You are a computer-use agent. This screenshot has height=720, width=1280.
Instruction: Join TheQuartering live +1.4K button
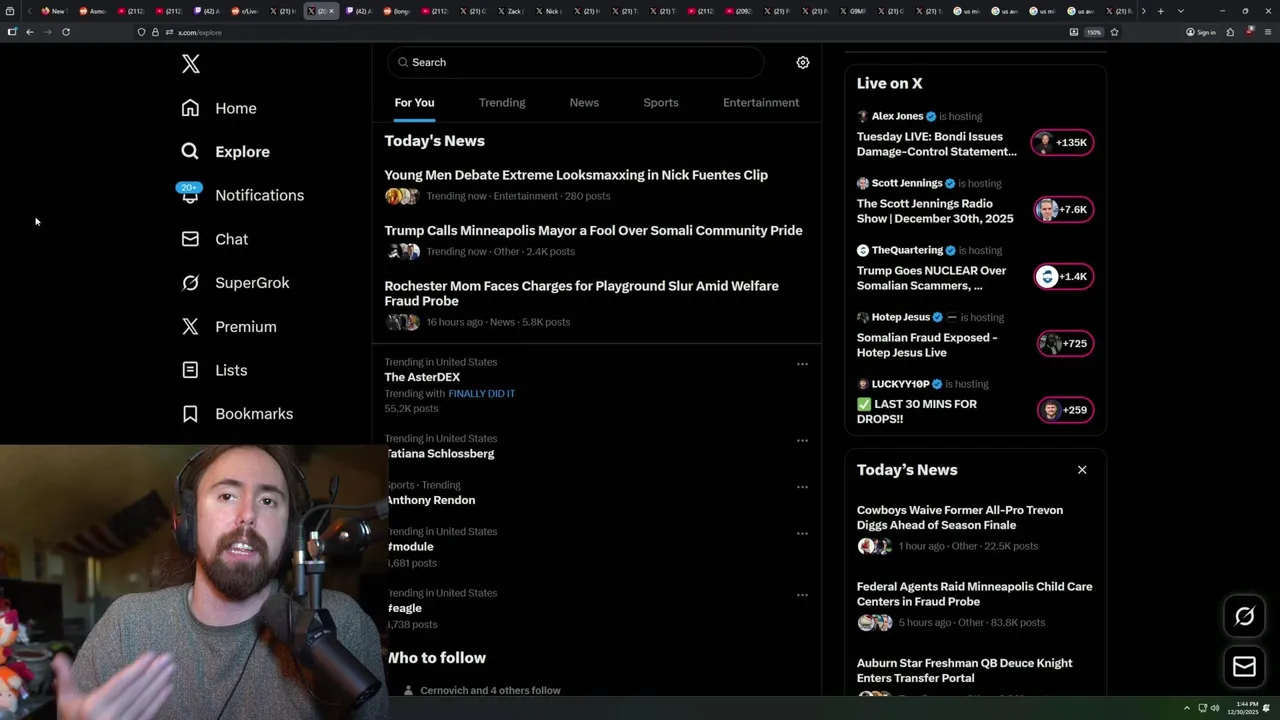click(1063, 276)
